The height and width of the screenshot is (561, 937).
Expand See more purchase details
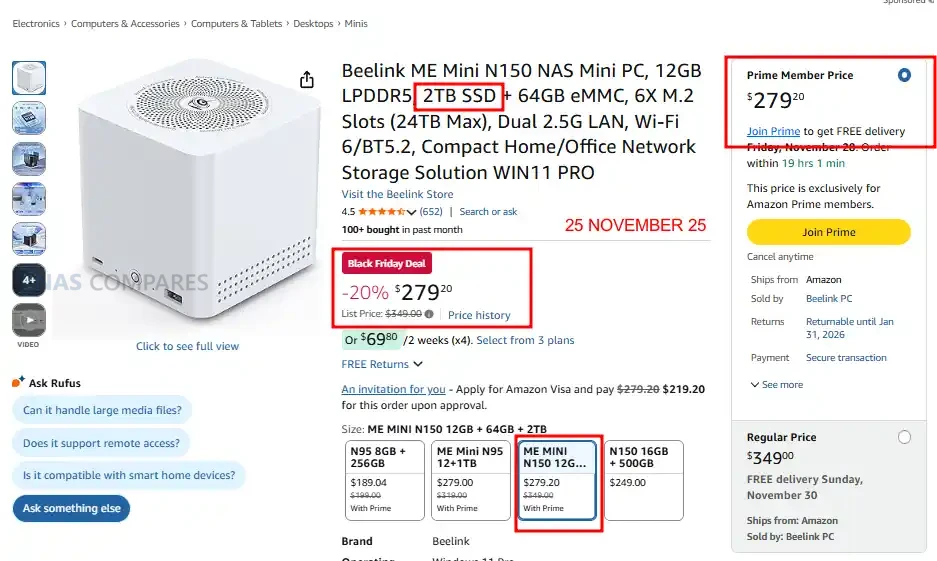(776, 384)
